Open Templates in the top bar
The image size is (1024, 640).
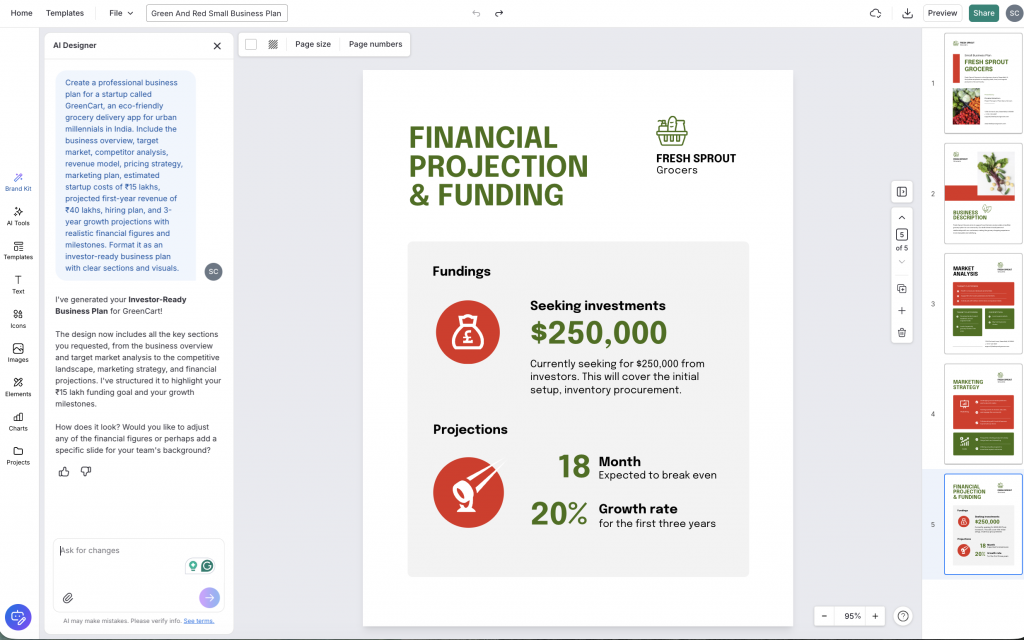pos(65,13)
